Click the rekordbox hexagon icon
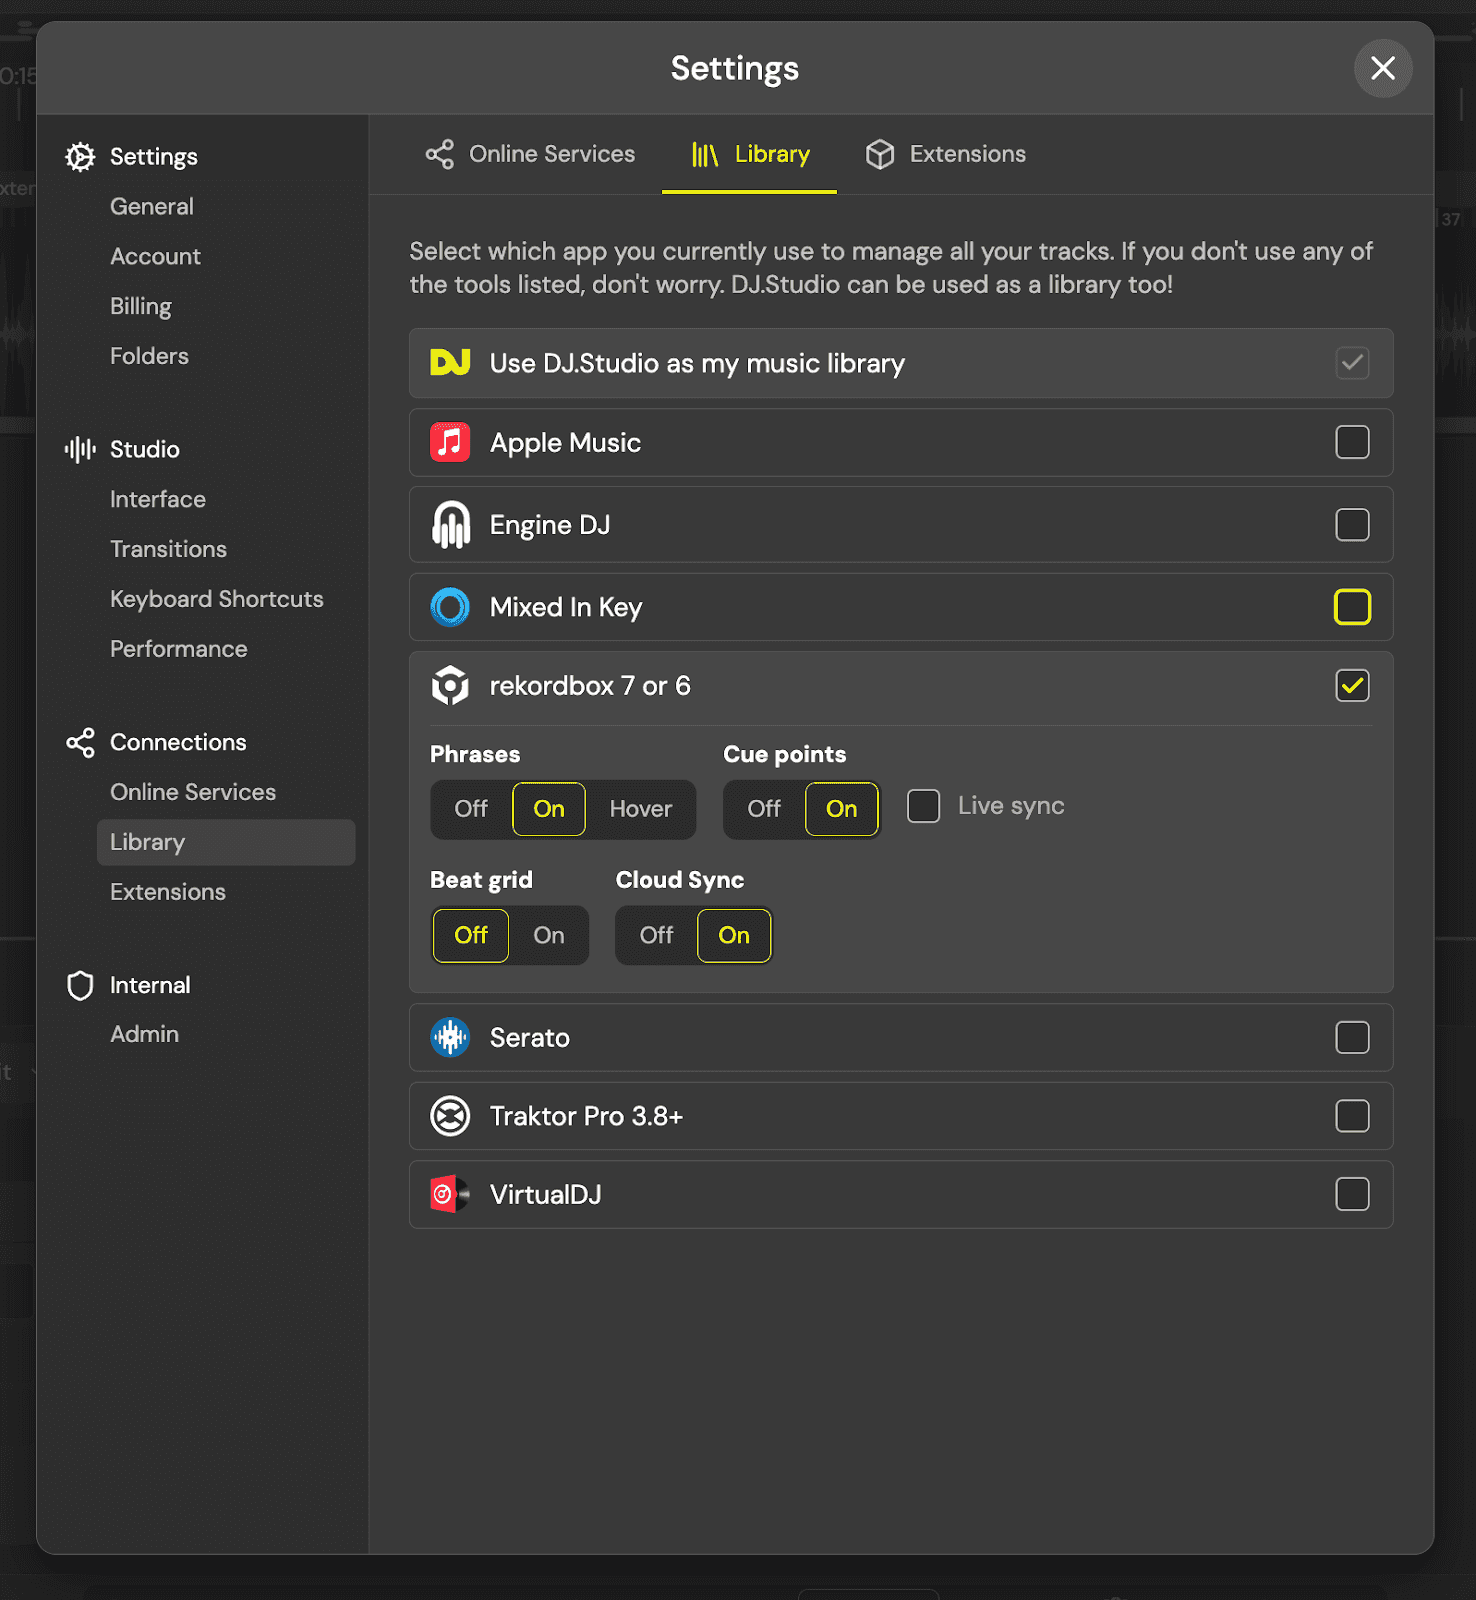The height and width of the screenshot is (1600, 1476). 450,686
